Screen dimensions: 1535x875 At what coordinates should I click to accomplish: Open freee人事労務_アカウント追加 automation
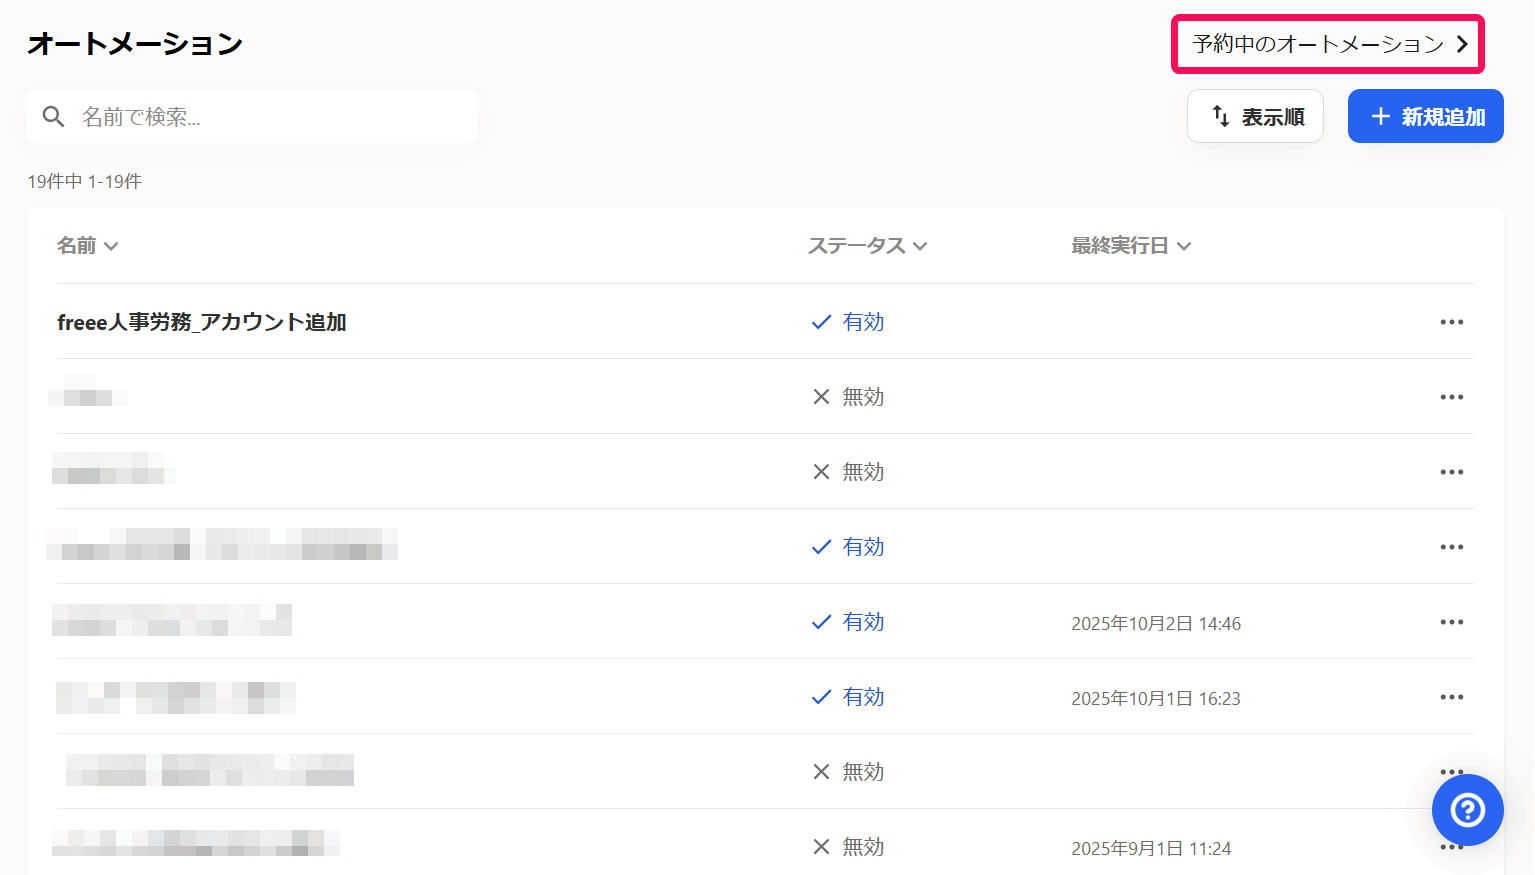[202, 322]
